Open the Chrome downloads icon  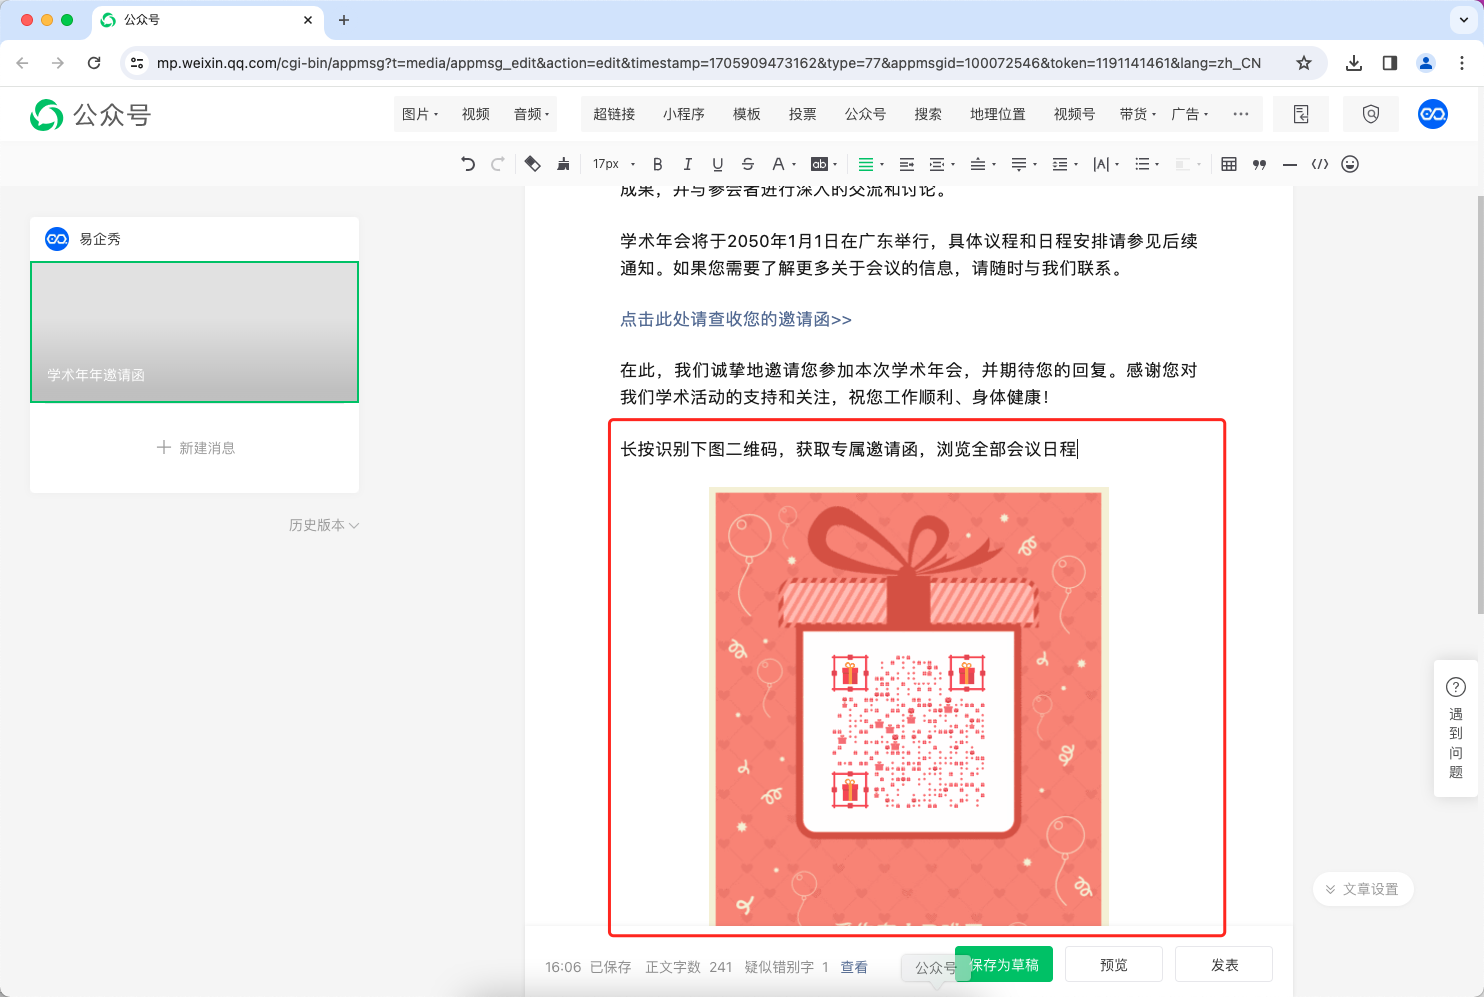point(1354,63)
